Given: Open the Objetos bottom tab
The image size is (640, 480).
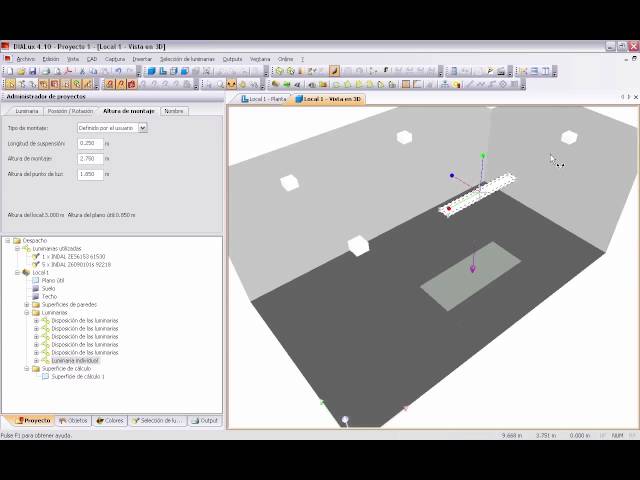Looking at the screenshot, I should coord(73,420).
